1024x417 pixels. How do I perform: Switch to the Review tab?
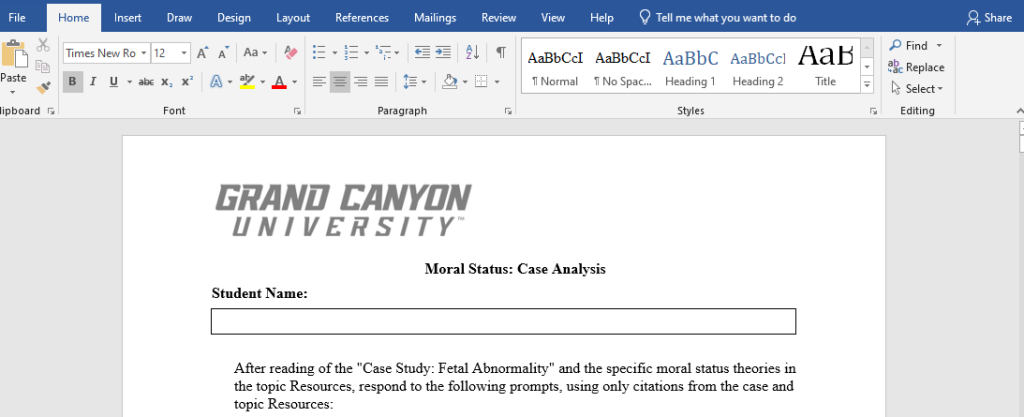(499, 18)
